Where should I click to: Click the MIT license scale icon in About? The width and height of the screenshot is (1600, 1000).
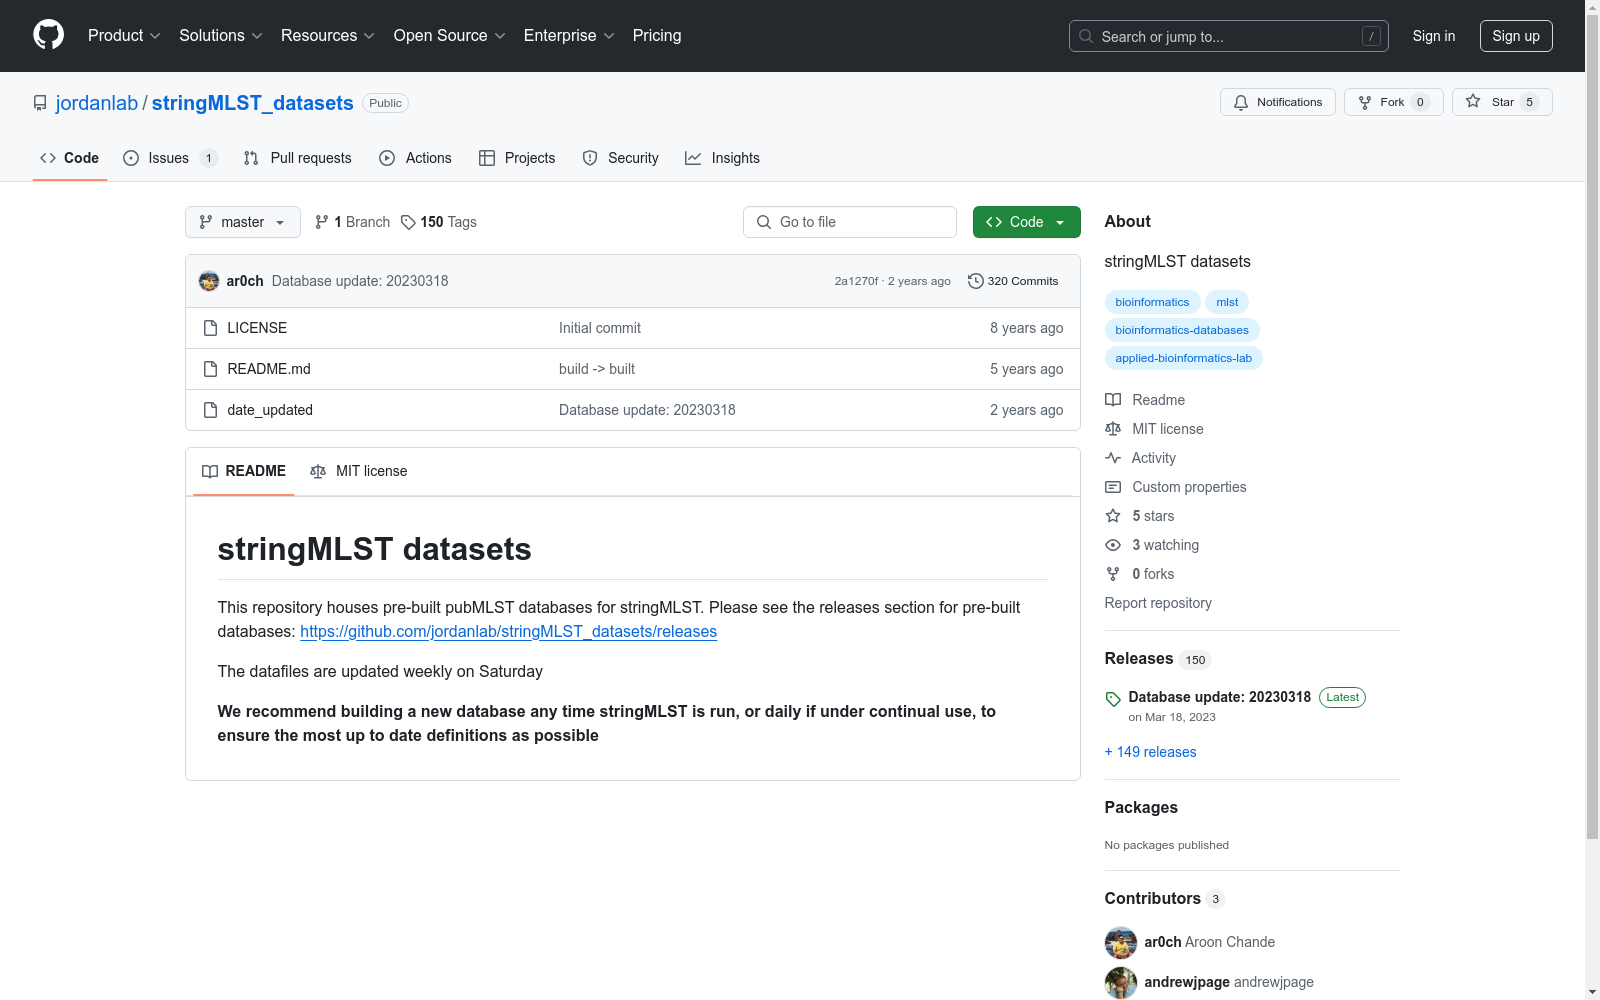point(1113,429)
